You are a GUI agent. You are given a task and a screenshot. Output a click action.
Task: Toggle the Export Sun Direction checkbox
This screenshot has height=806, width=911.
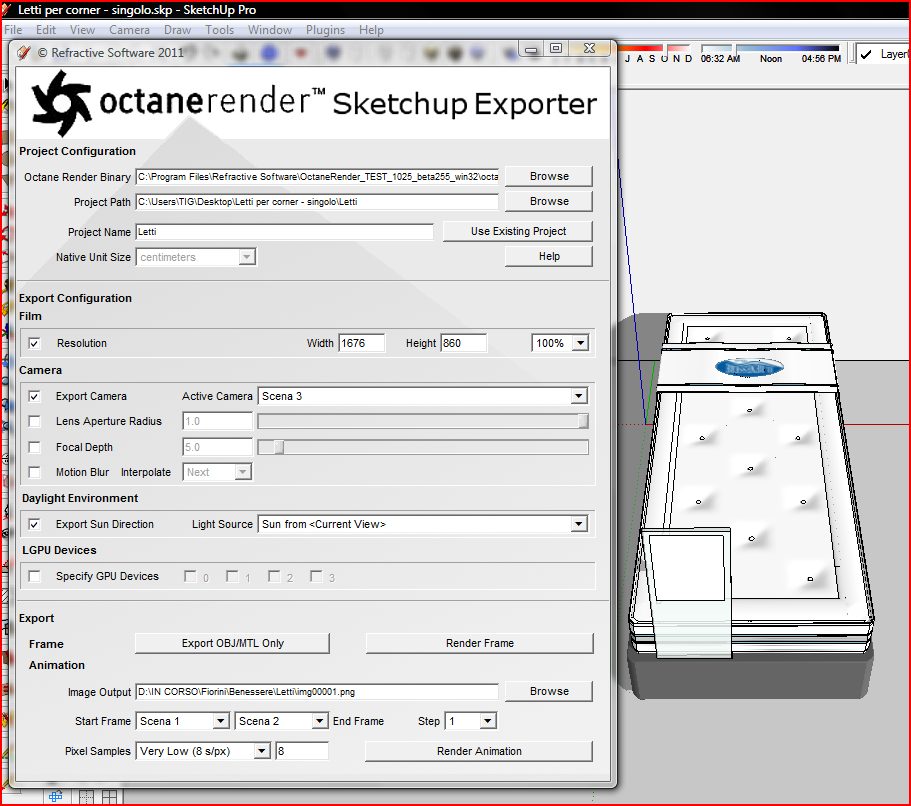pyautogui.click(x=34, y=524)
